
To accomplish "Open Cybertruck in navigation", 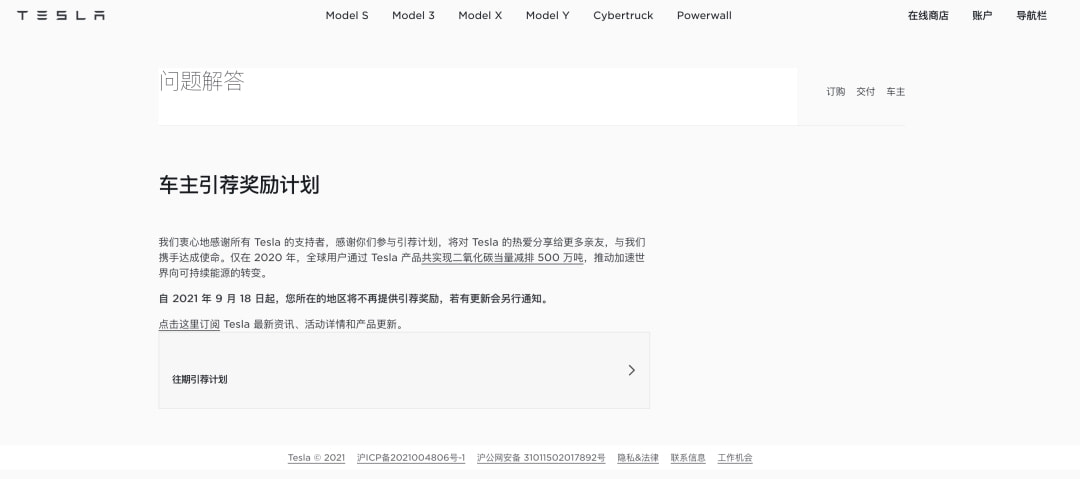I will point(623,15).
